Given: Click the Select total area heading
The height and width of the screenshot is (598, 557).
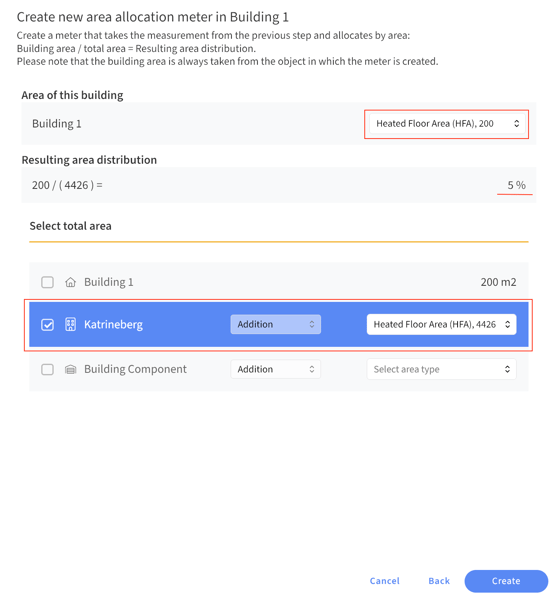Looking at the screenshot, I should pyautogui.click(x=71, y=226).
